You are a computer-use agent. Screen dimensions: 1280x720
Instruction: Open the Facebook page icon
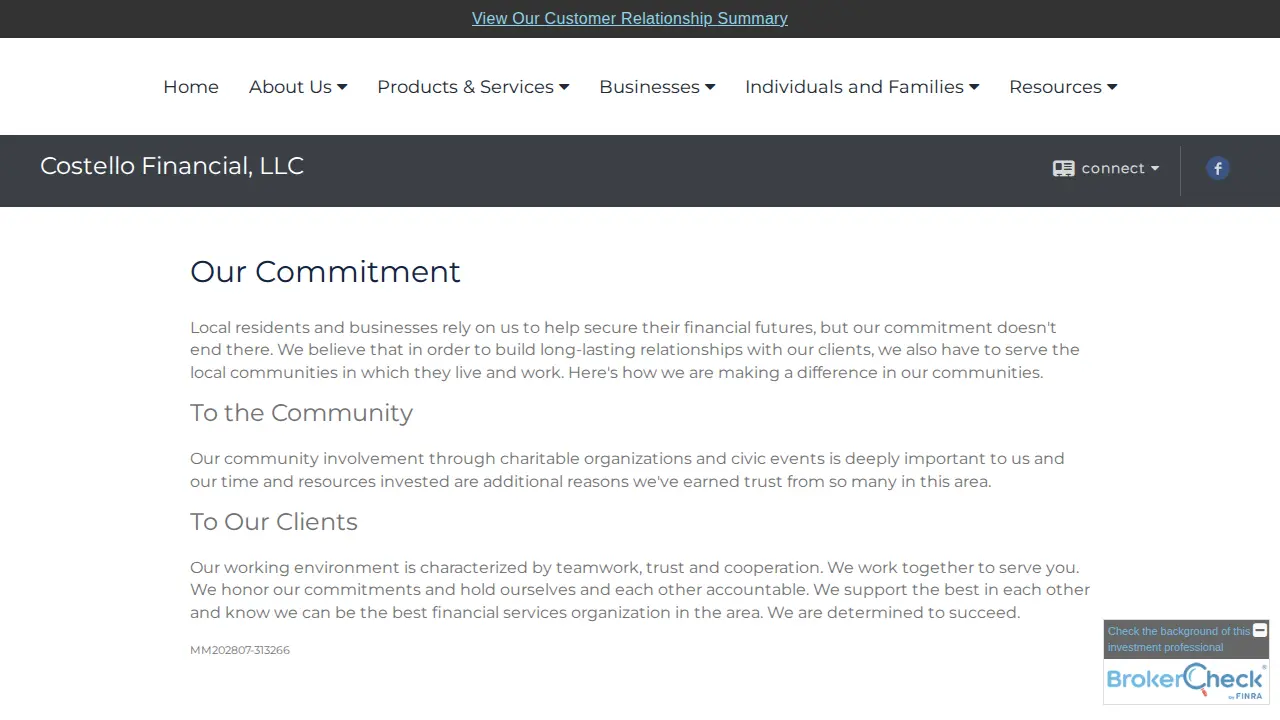pos(1217,168)
